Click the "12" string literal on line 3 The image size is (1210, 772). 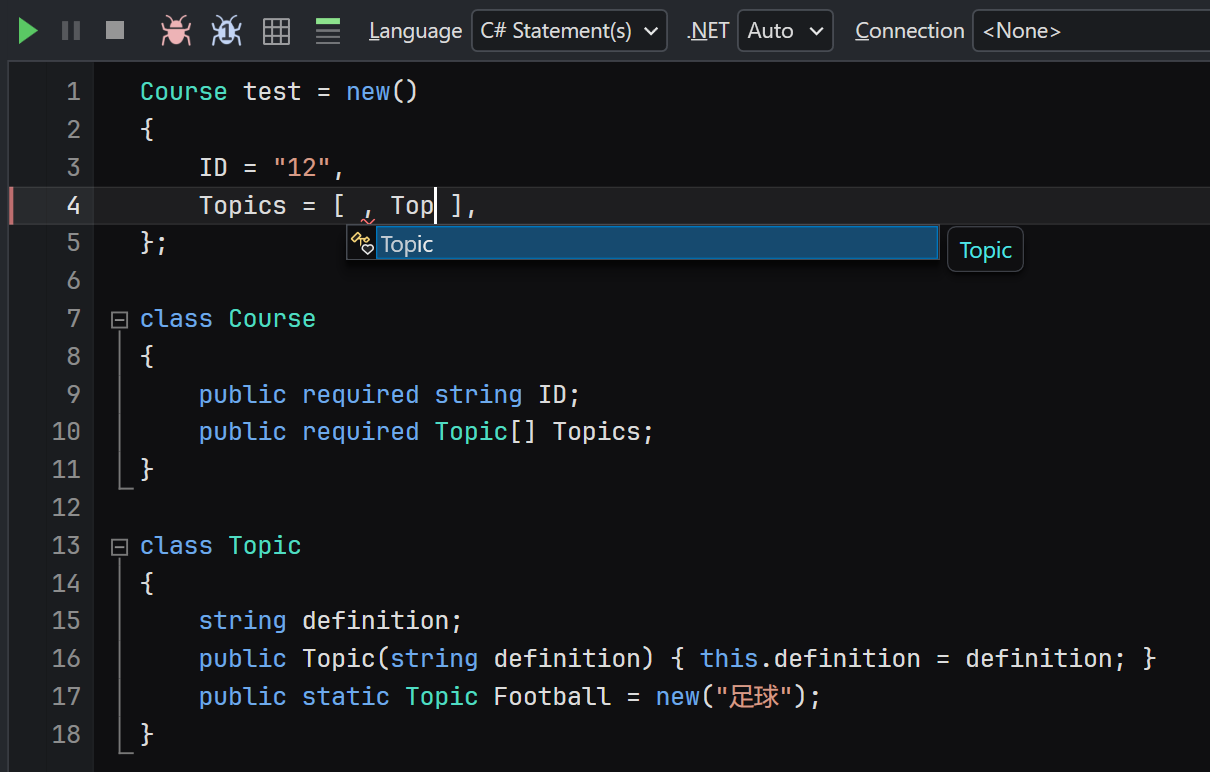tap(302, 167)
